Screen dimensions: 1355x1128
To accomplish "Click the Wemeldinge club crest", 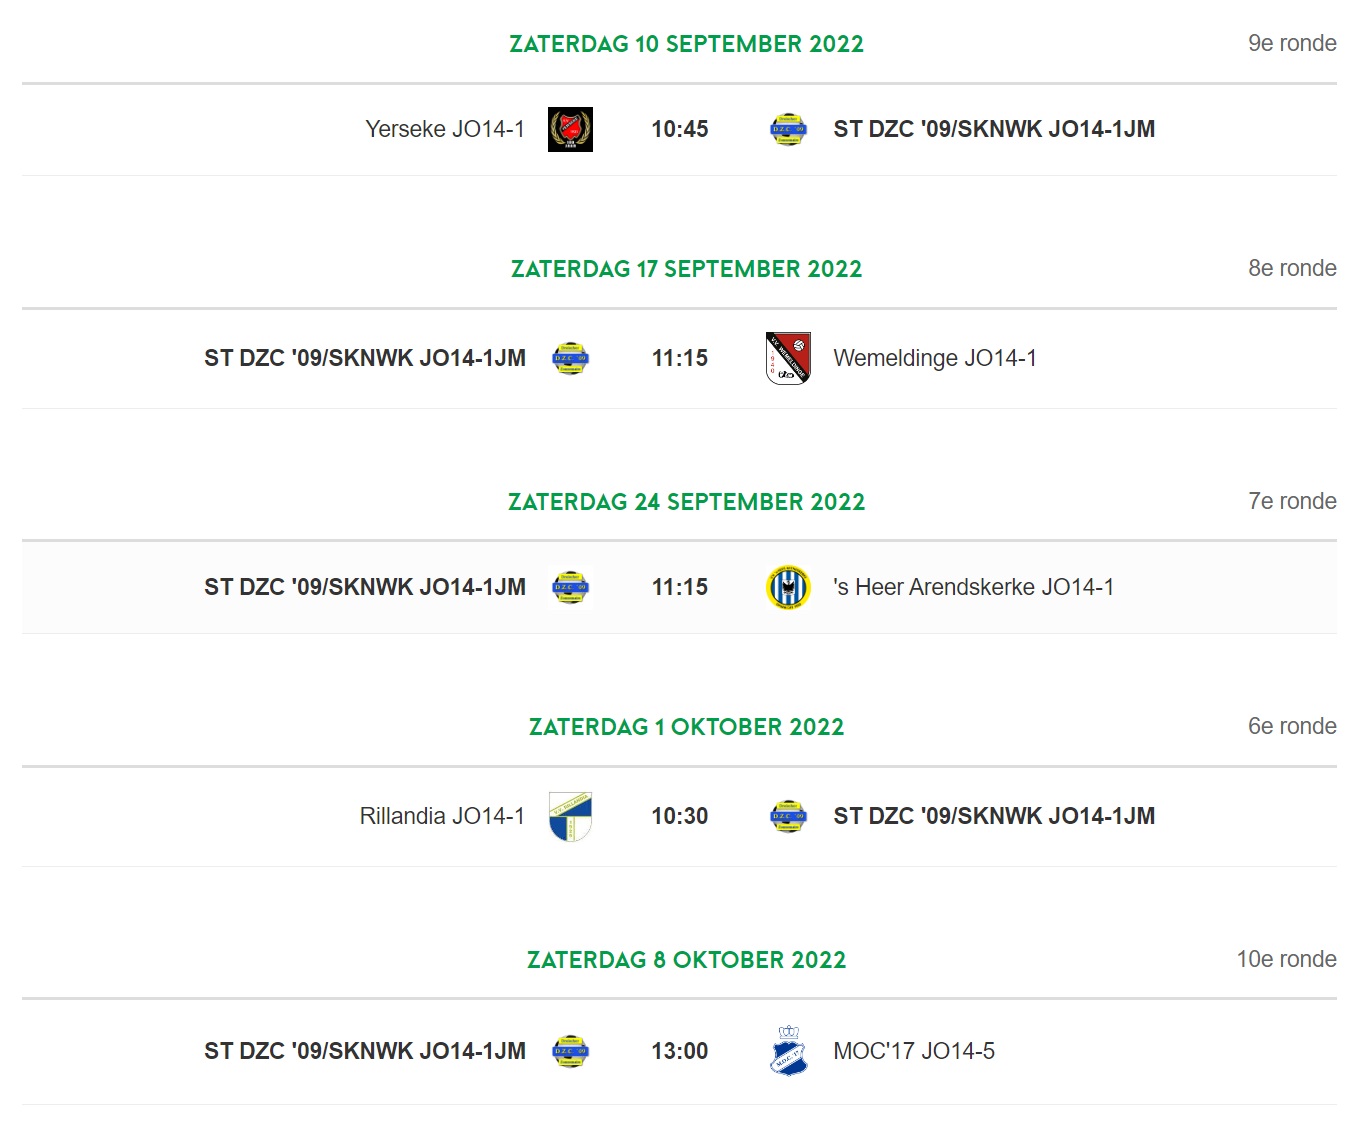I will tap(788, 358).
